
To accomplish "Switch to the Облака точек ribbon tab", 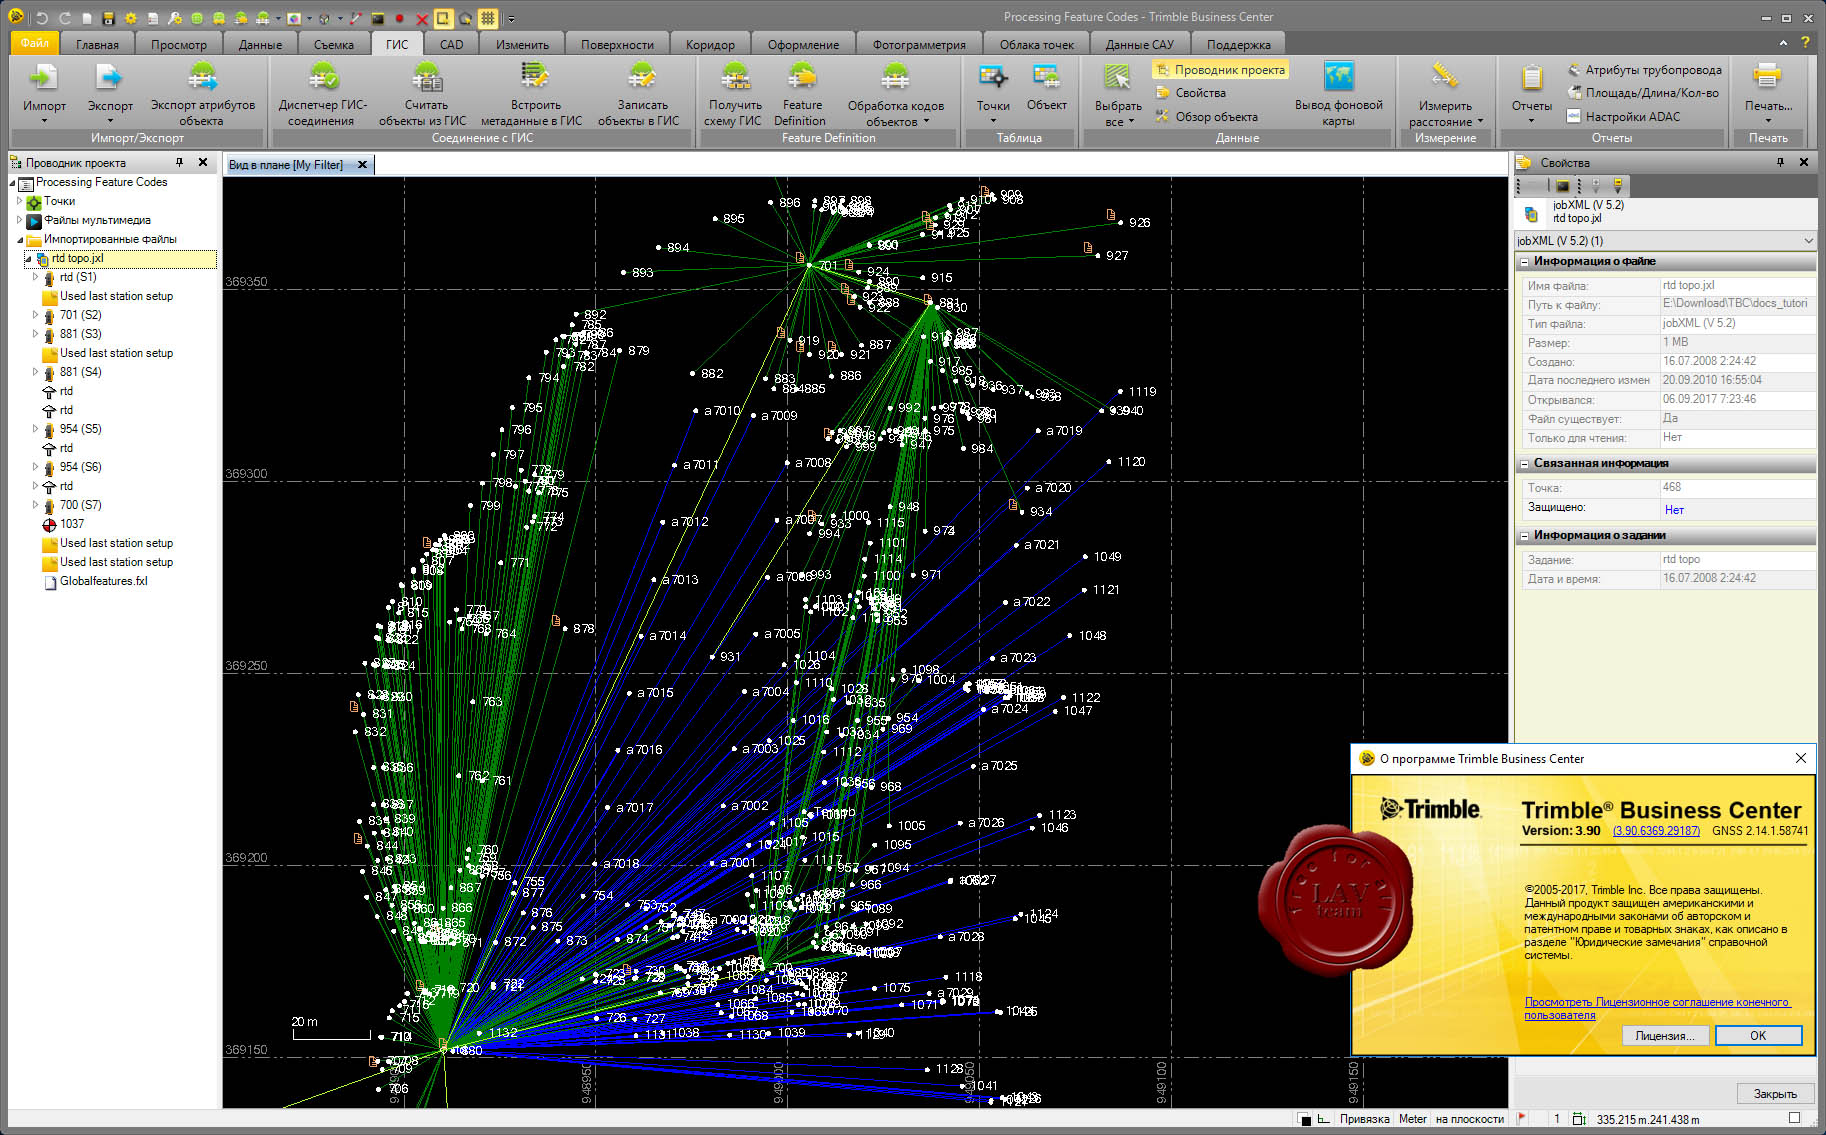I will pyautogui.click(x=1036, y=44).
